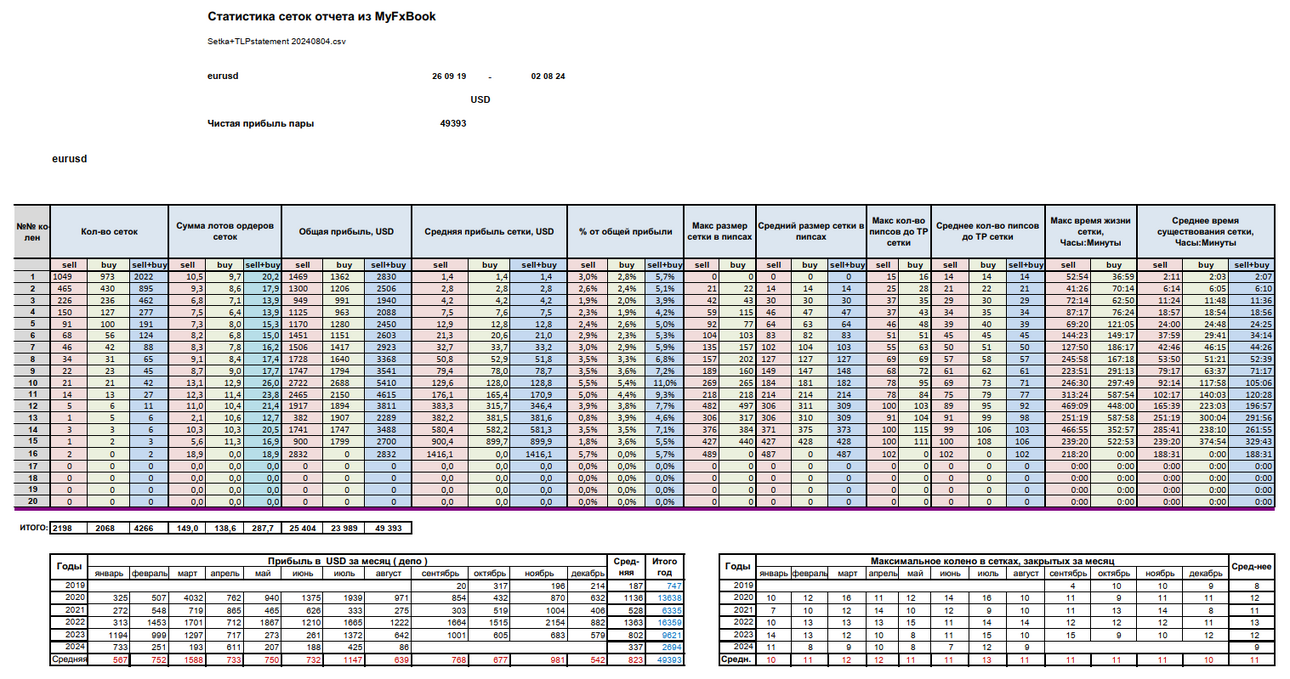The image size is (1290, 679).
Task: Click the start date '26 09 19'
Action: (x=449, y=76)
